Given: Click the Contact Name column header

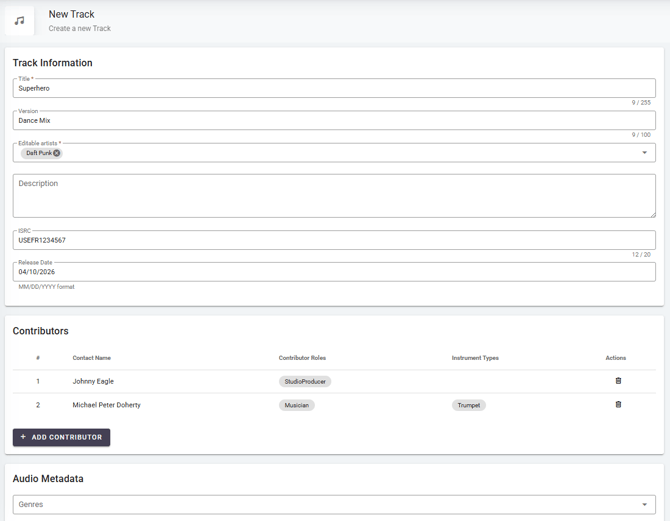Looking at the screenshot, I should click(x=92, y=358).
